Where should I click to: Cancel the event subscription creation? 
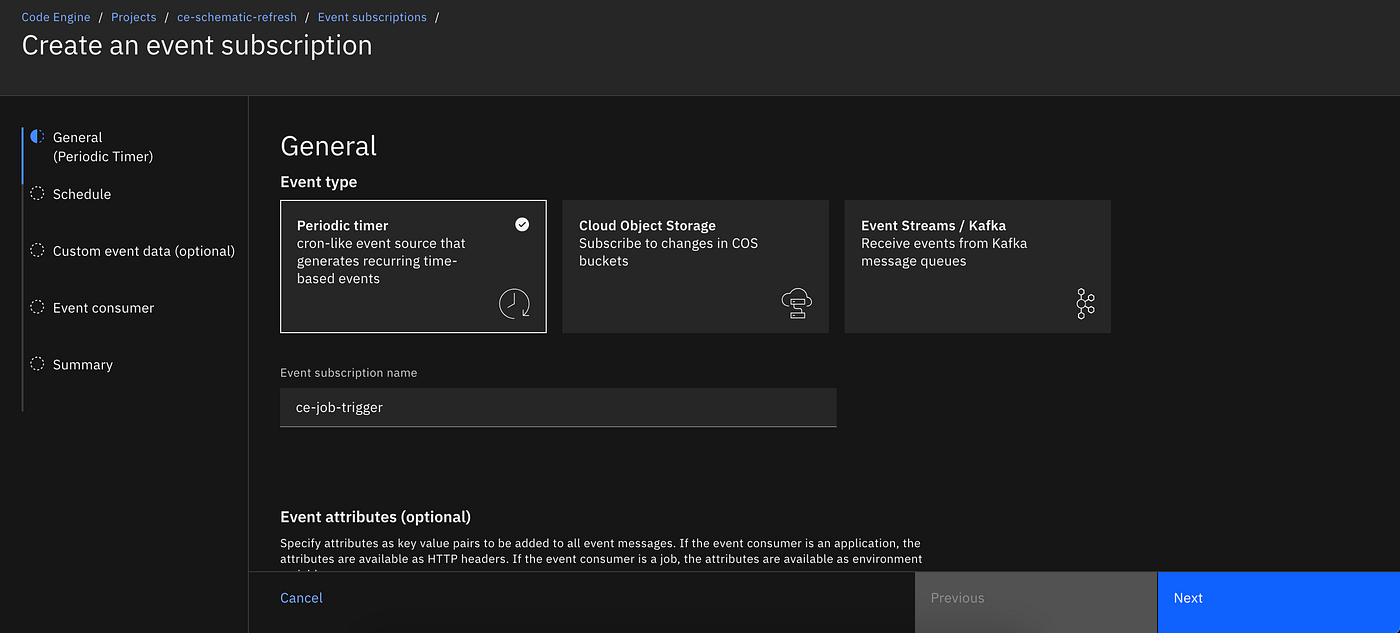point(301,598)
